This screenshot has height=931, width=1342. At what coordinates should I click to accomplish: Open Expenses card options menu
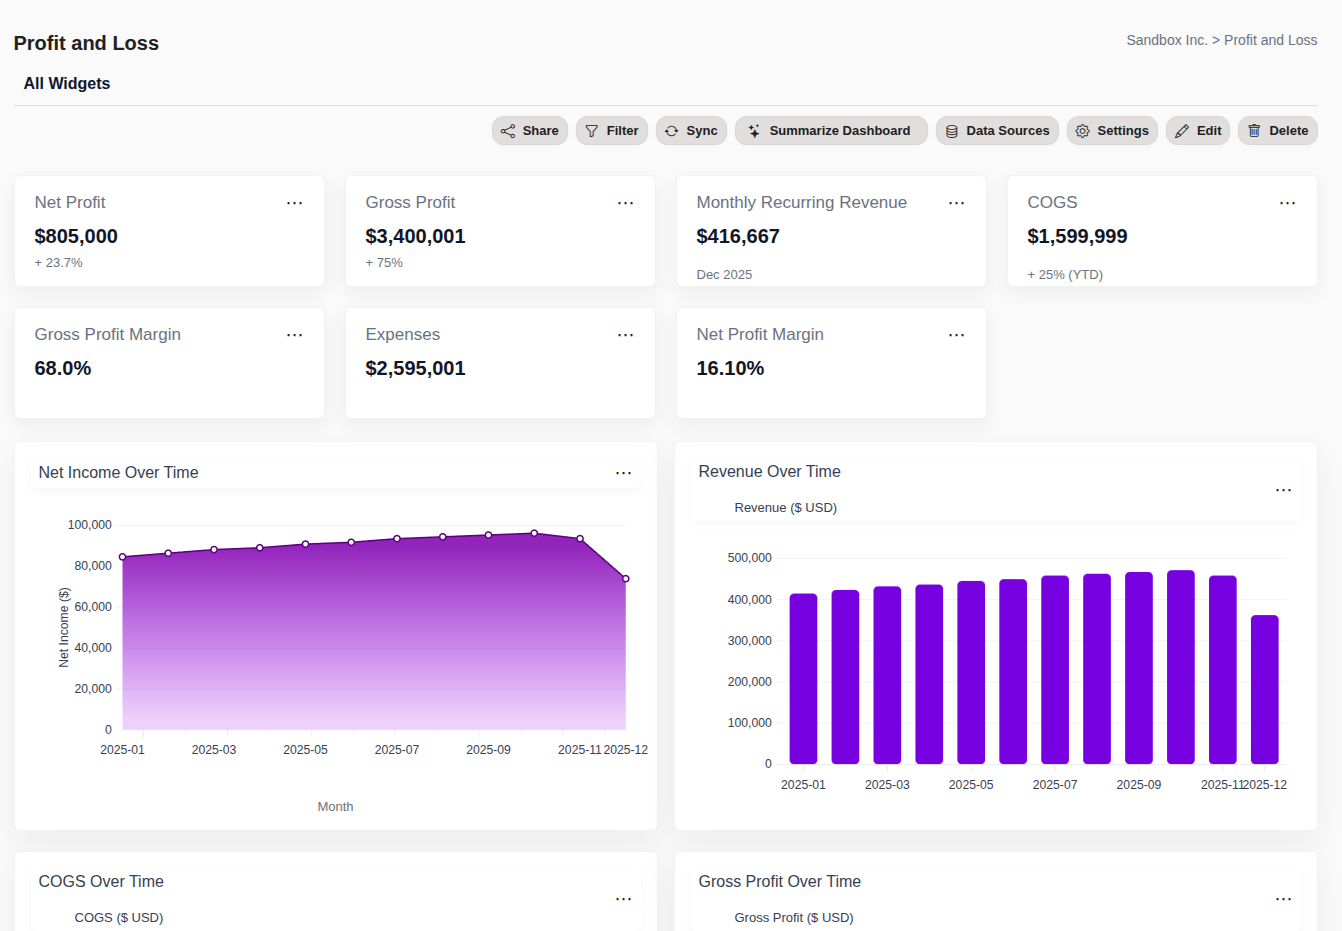coord(625,335)
